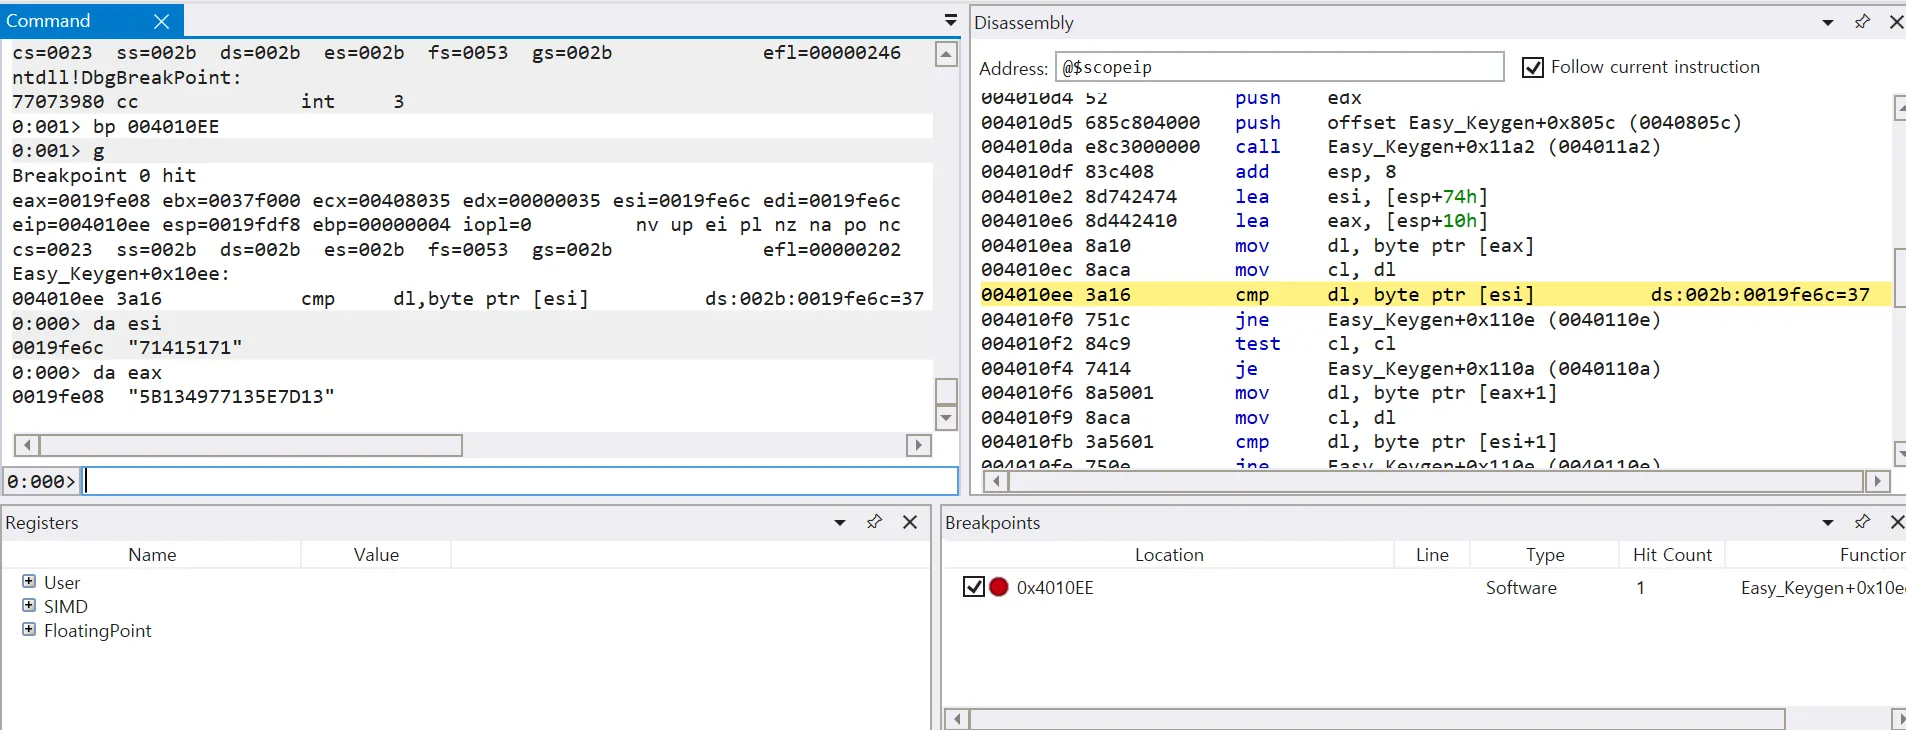Pin the Registers panel
The width and height of the screenshot is (1906, 730).
pyautogui.click(x=874, y=522)
